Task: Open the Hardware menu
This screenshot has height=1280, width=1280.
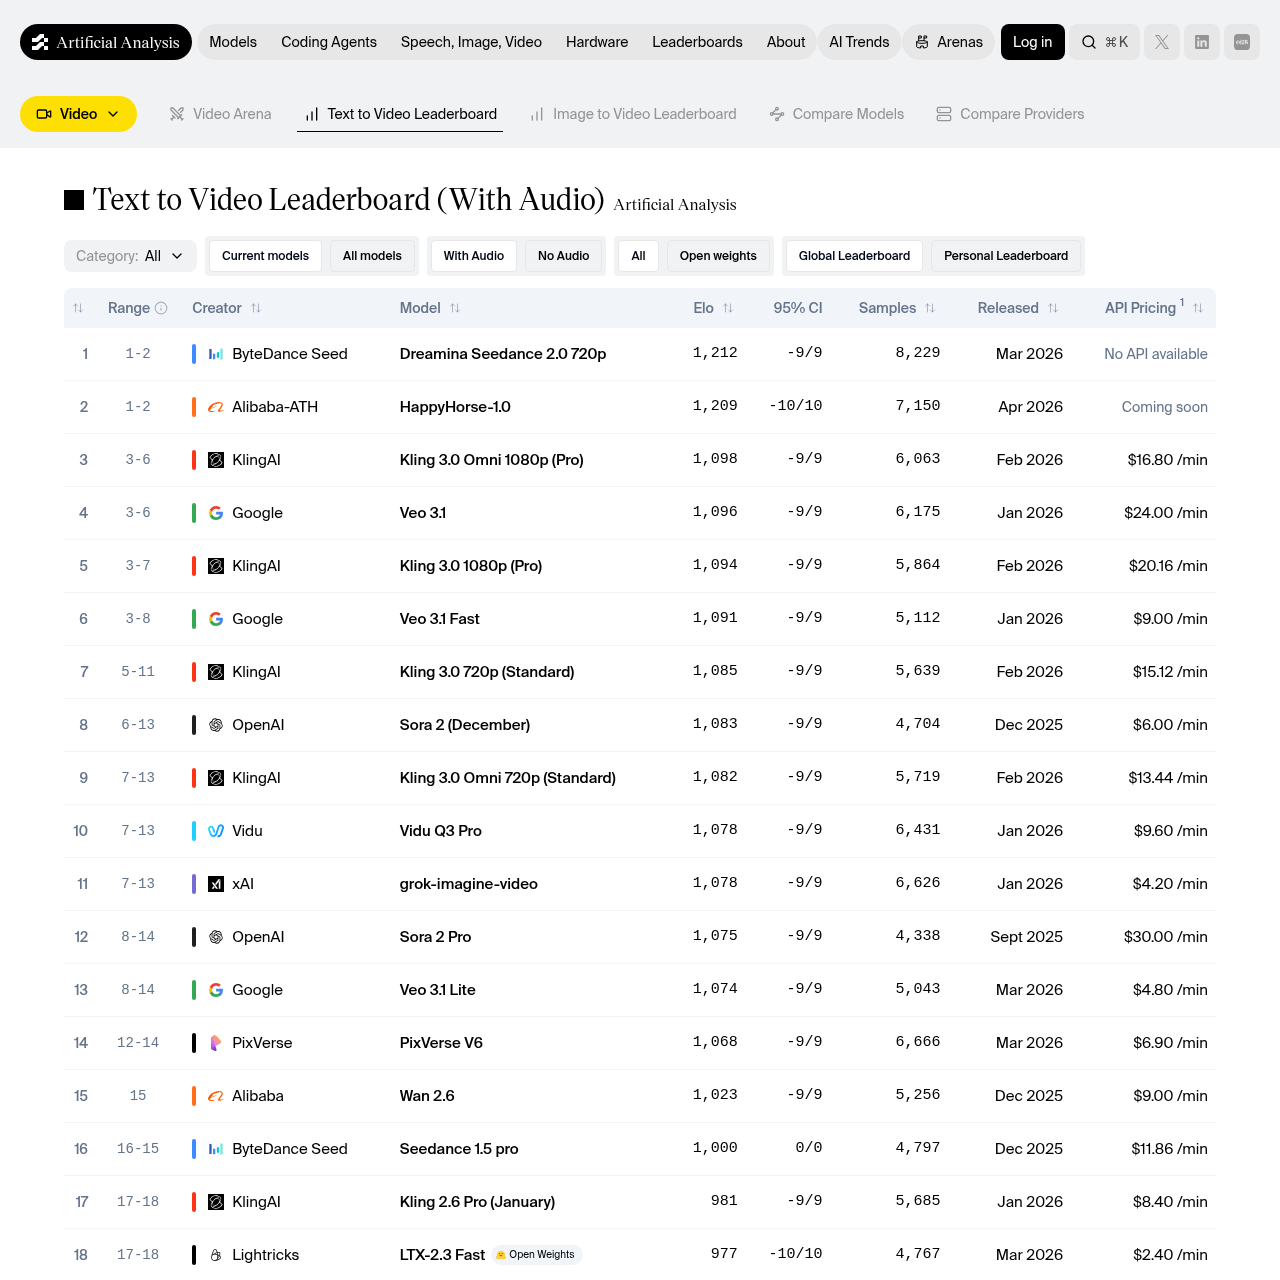Action: coord(597,42)
